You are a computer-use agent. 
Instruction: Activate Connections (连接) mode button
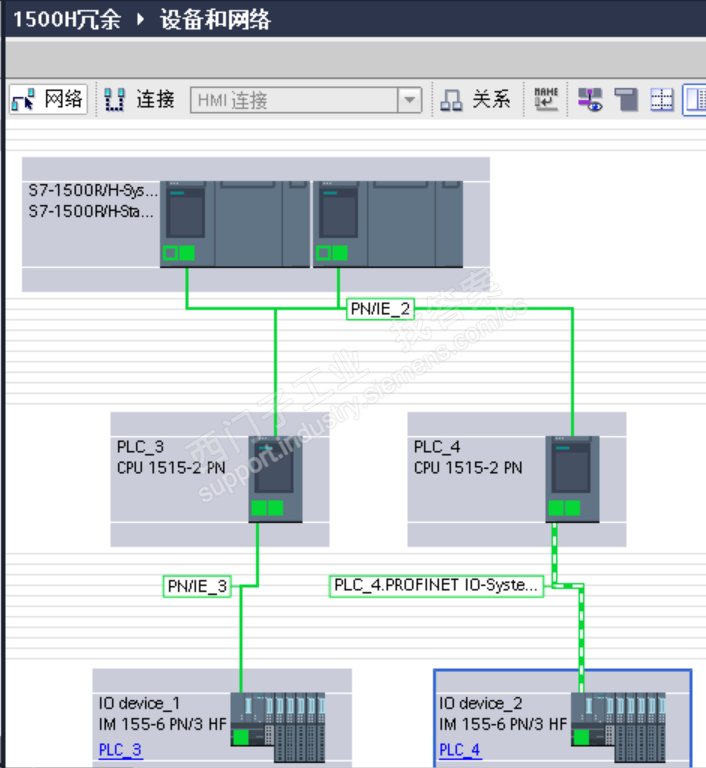(140, 99)
